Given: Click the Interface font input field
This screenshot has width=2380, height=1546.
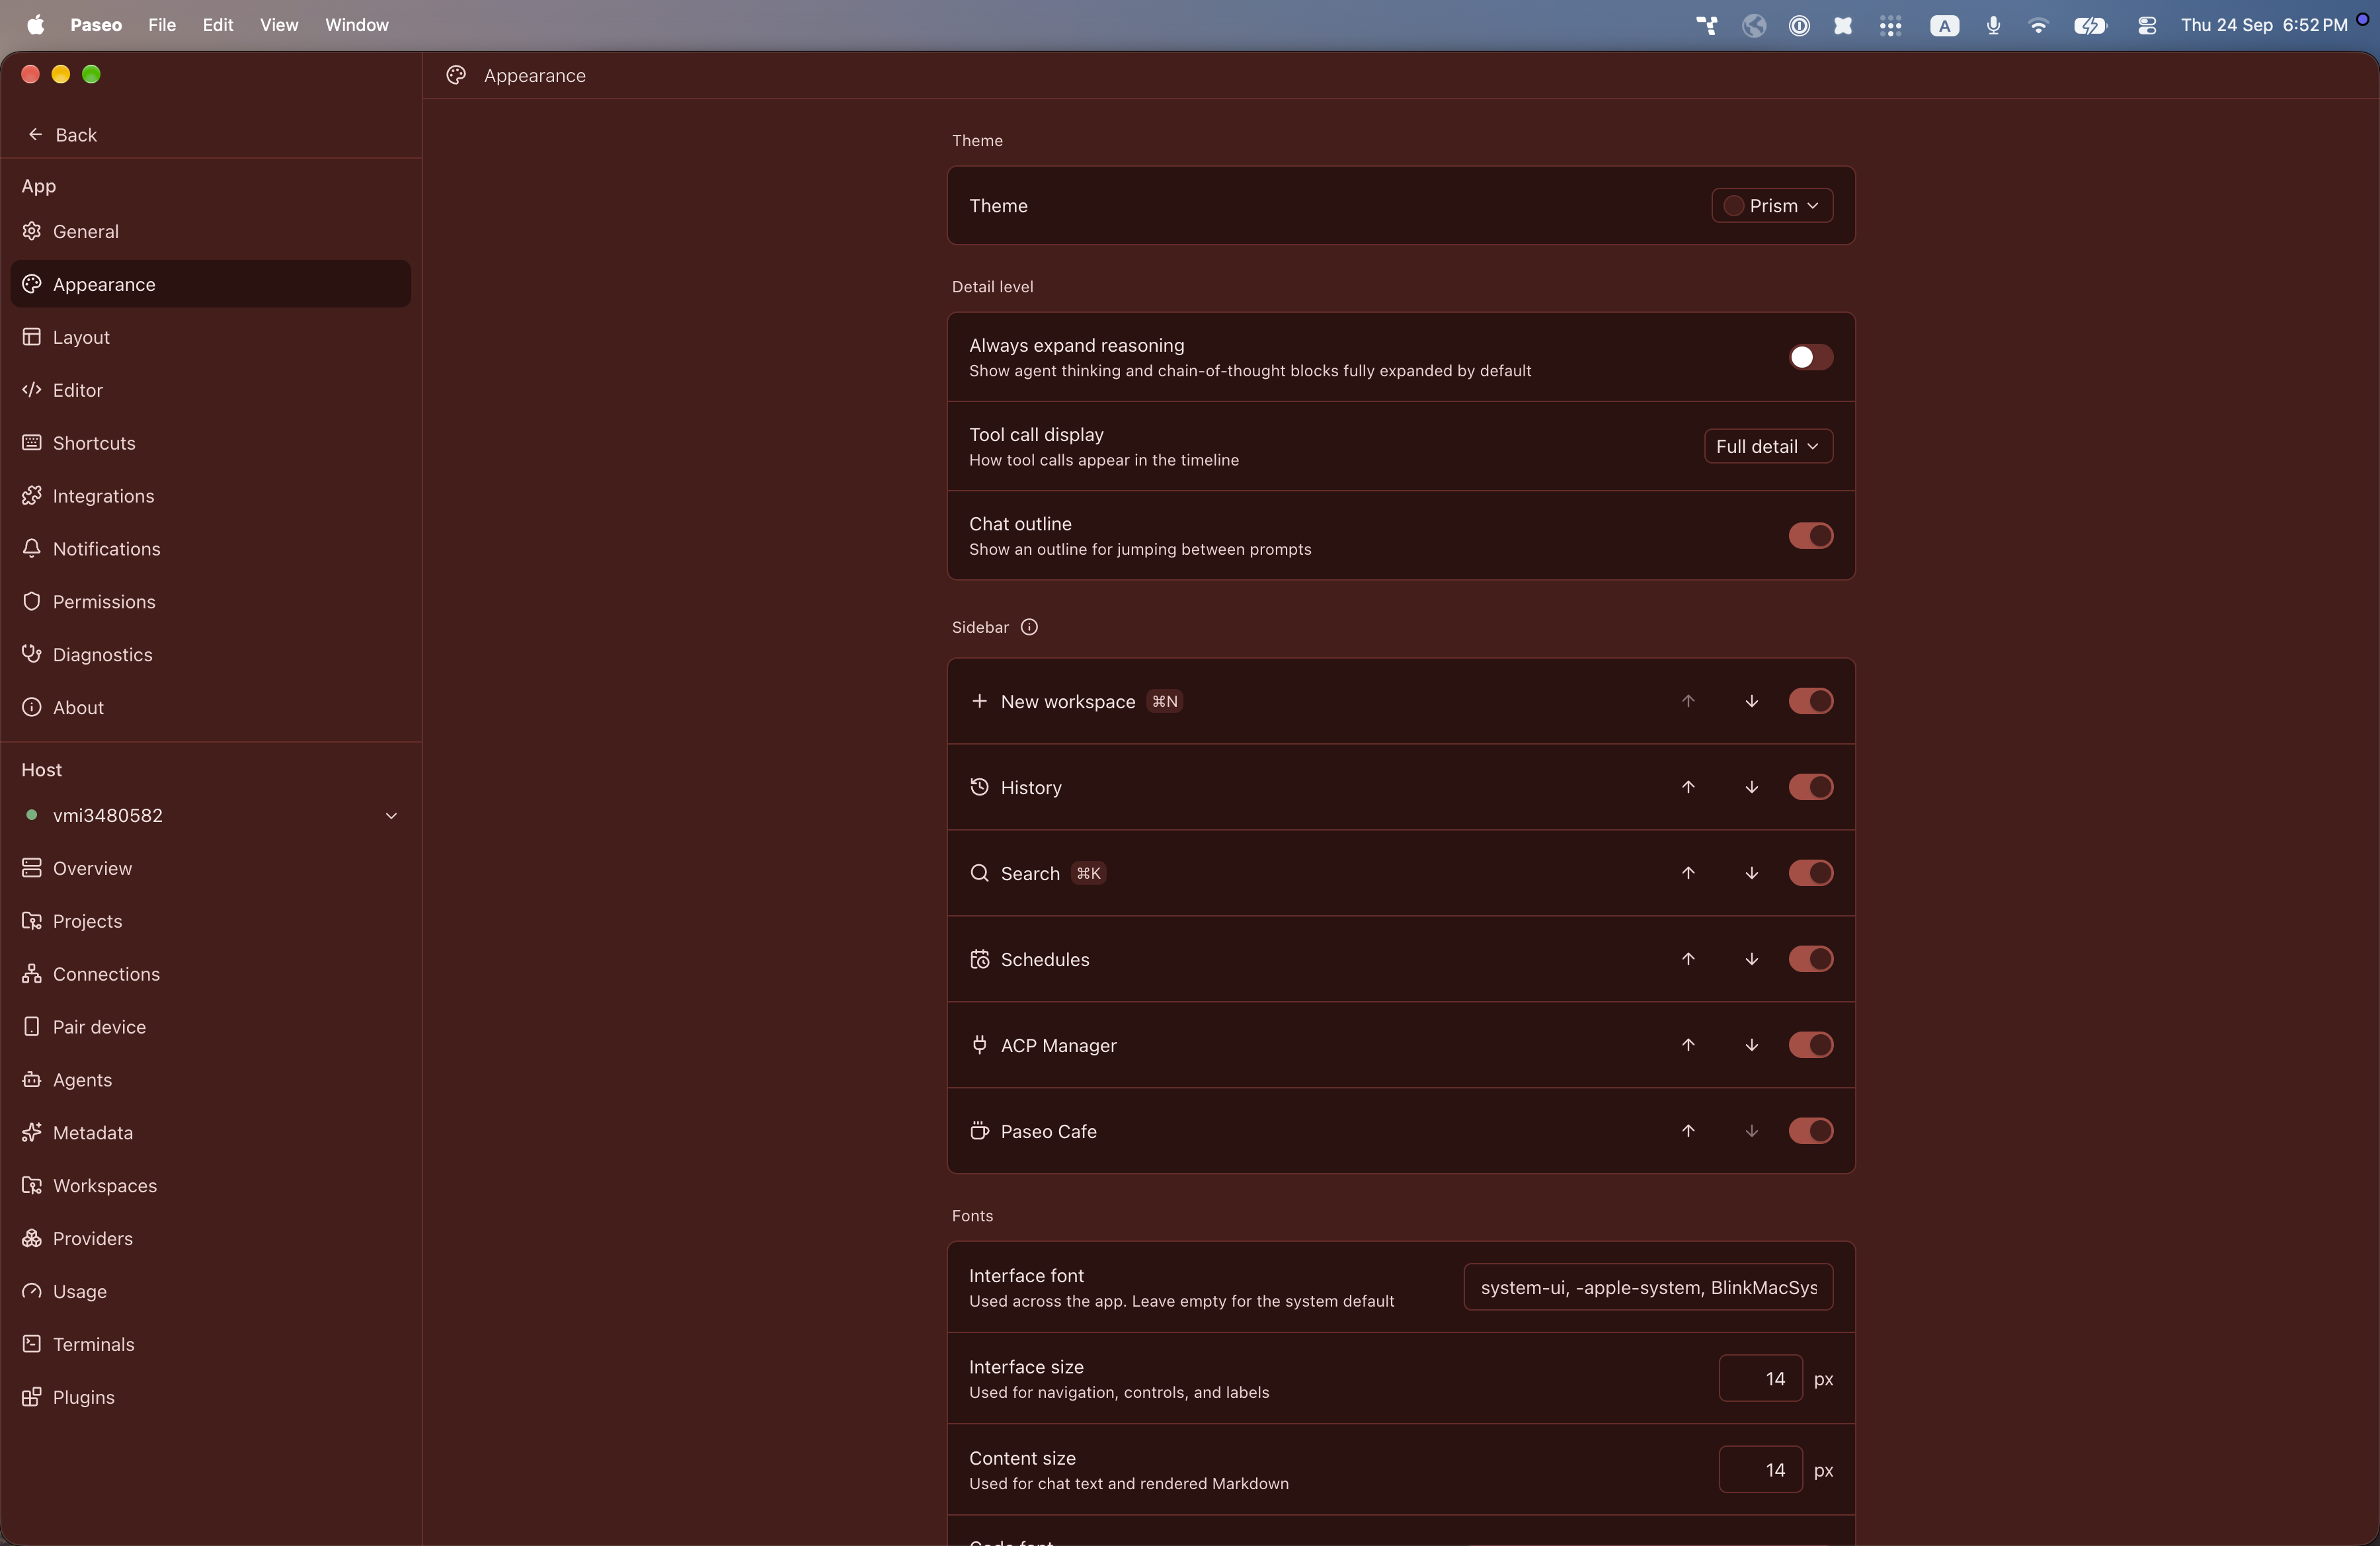Looking at the screenshot, I should (1647, 1287).
